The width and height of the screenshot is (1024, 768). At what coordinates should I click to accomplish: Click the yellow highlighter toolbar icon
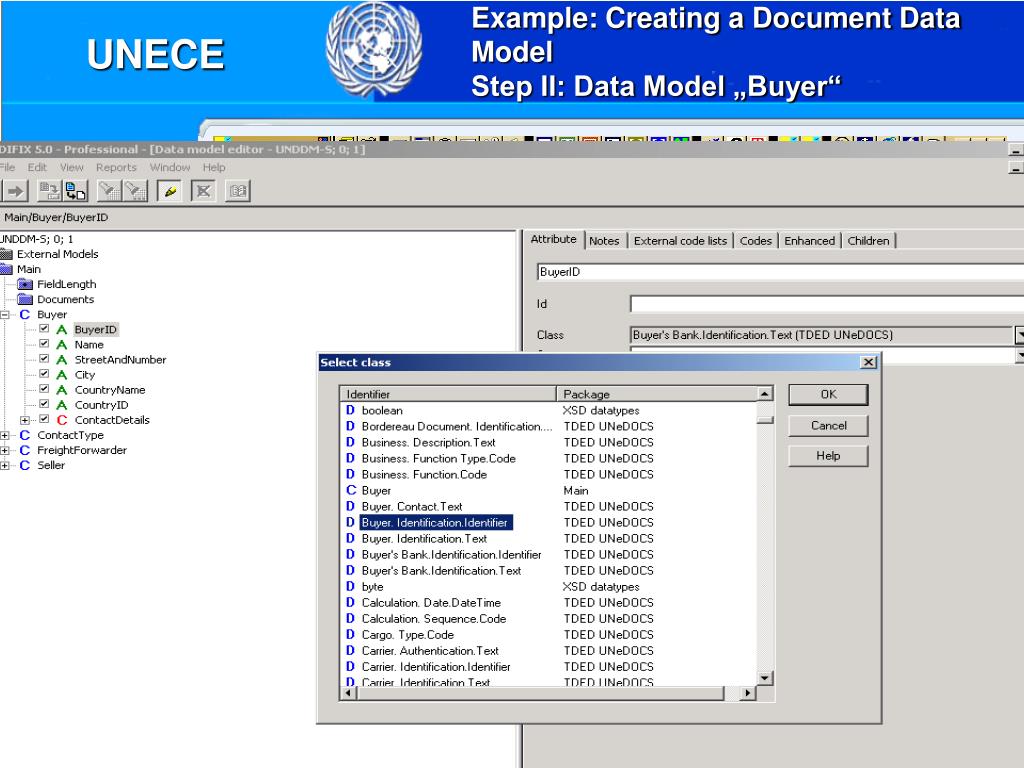[170, 191]
